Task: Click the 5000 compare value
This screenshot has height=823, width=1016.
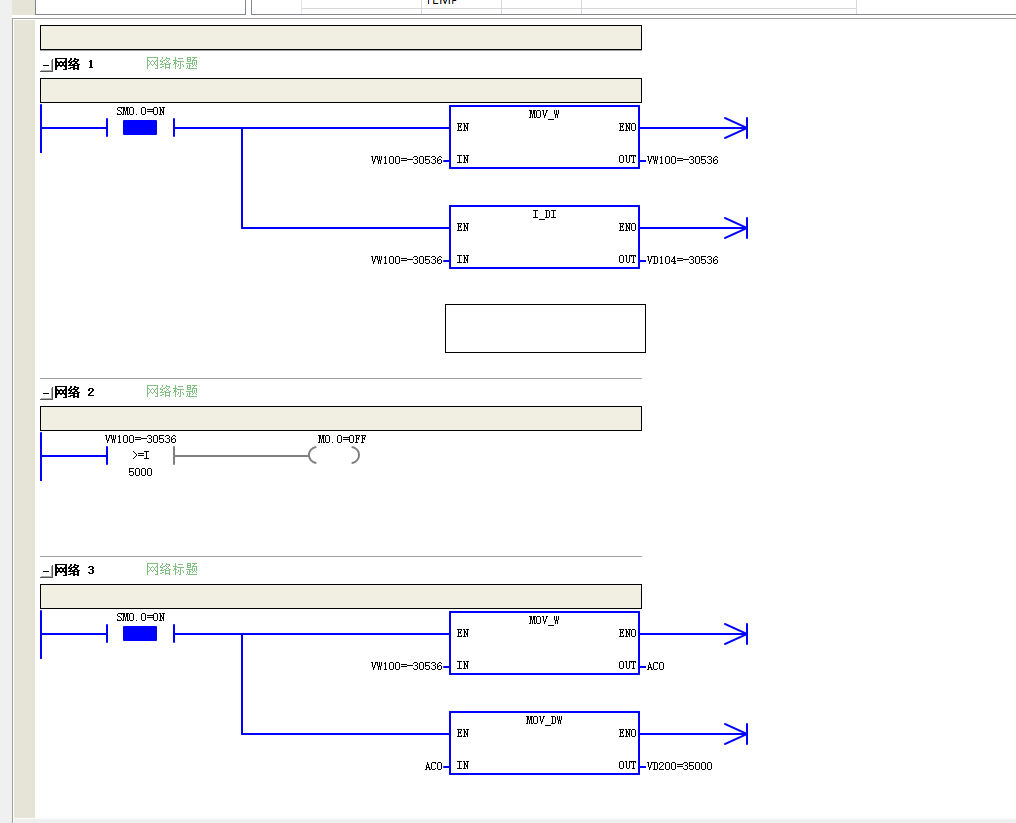Action: 140,472
